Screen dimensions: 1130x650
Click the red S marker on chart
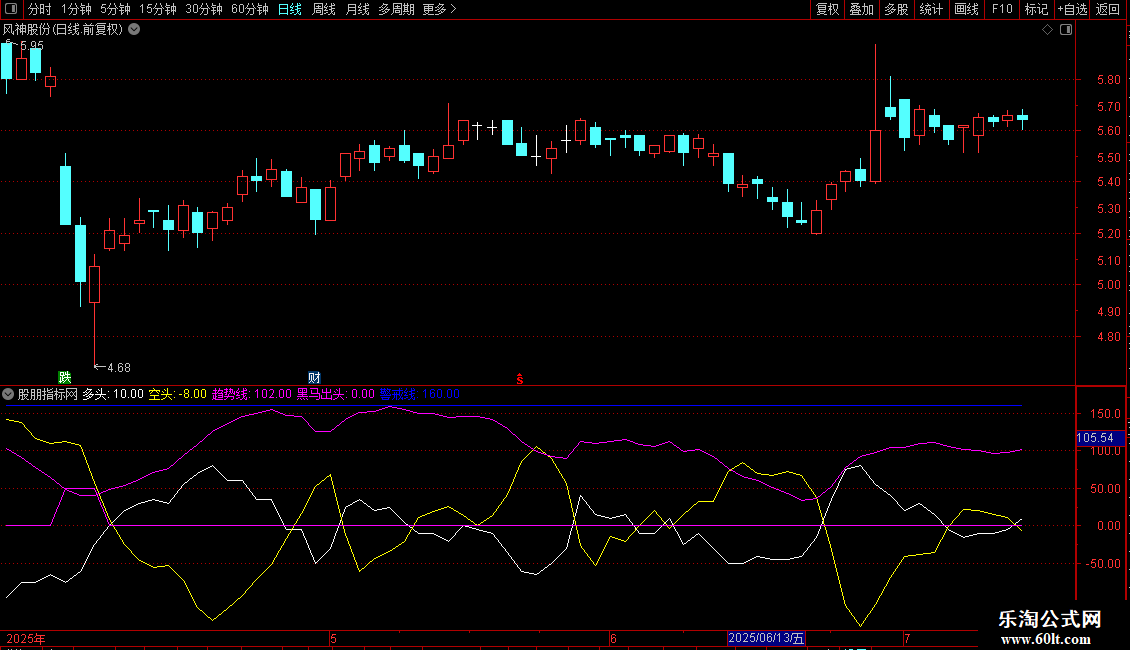click(x=520, y=379)
